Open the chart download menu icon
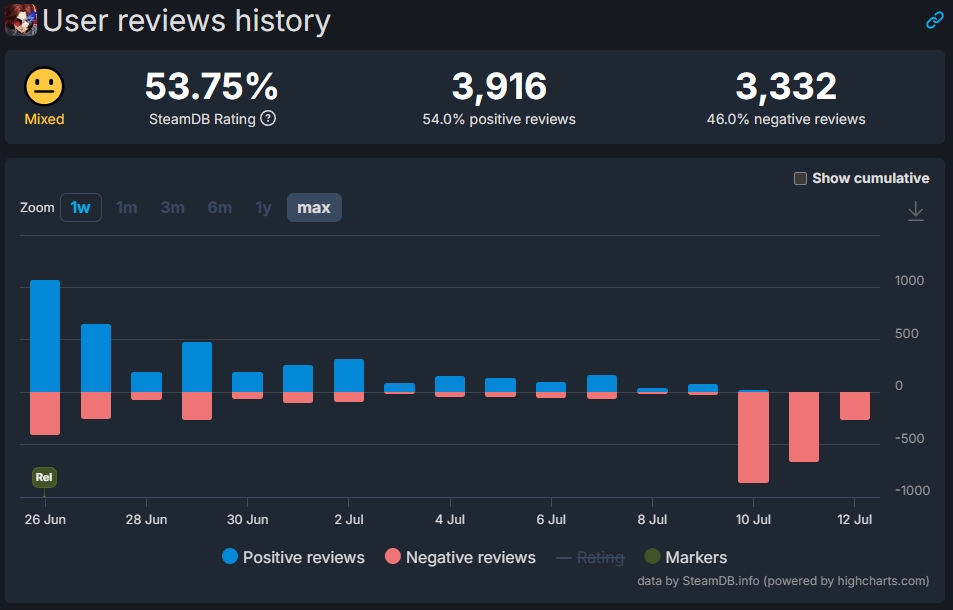 (915, 211)
